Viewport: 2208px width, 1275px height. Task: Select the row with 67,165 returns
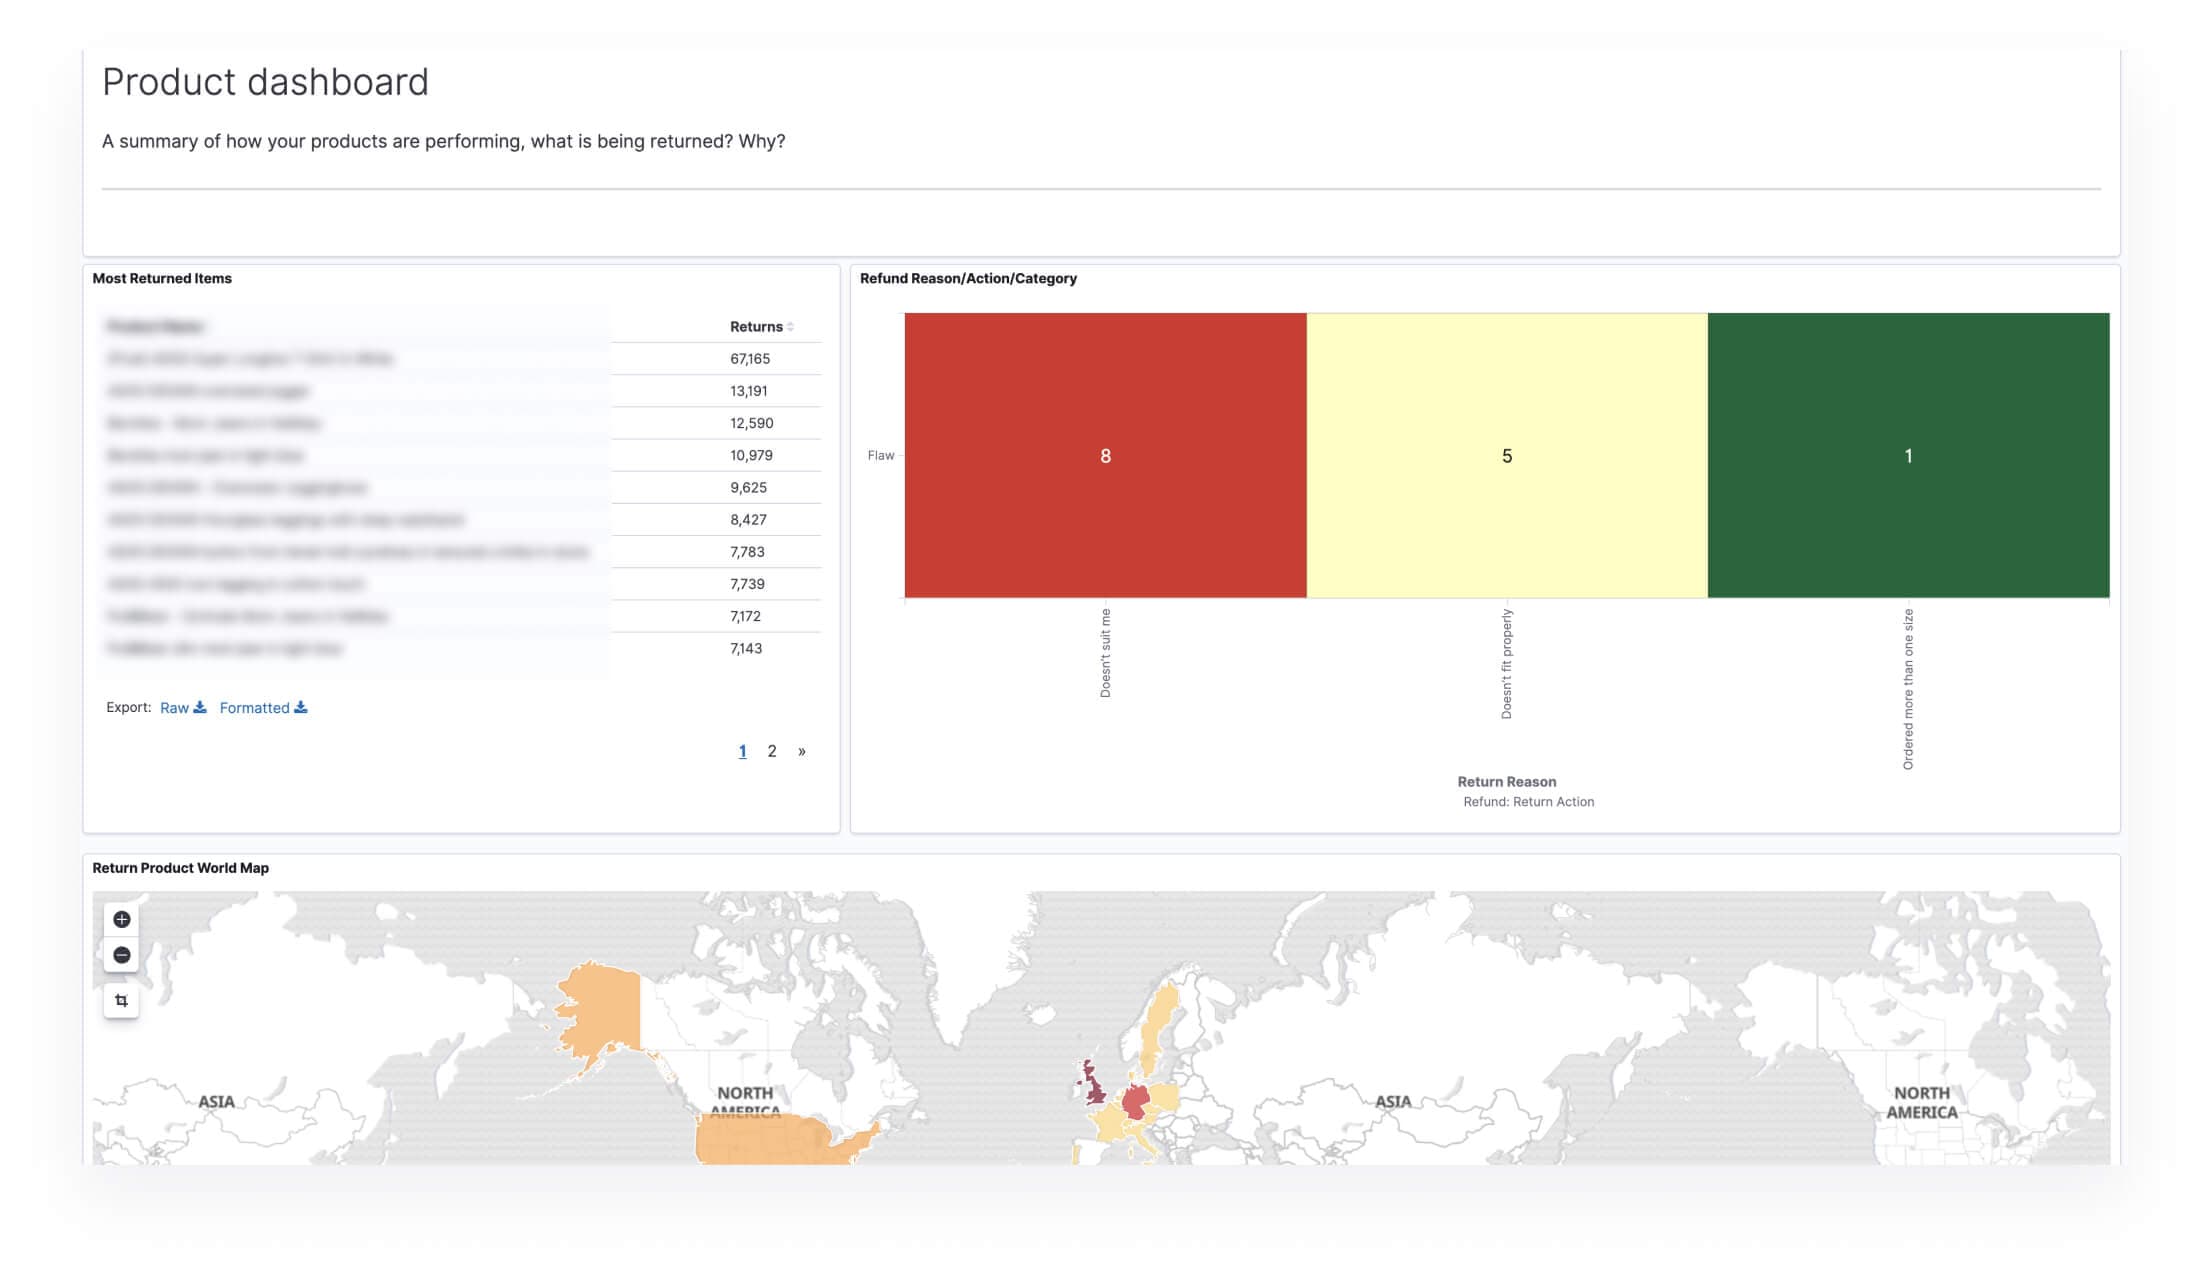coord(750,359)
